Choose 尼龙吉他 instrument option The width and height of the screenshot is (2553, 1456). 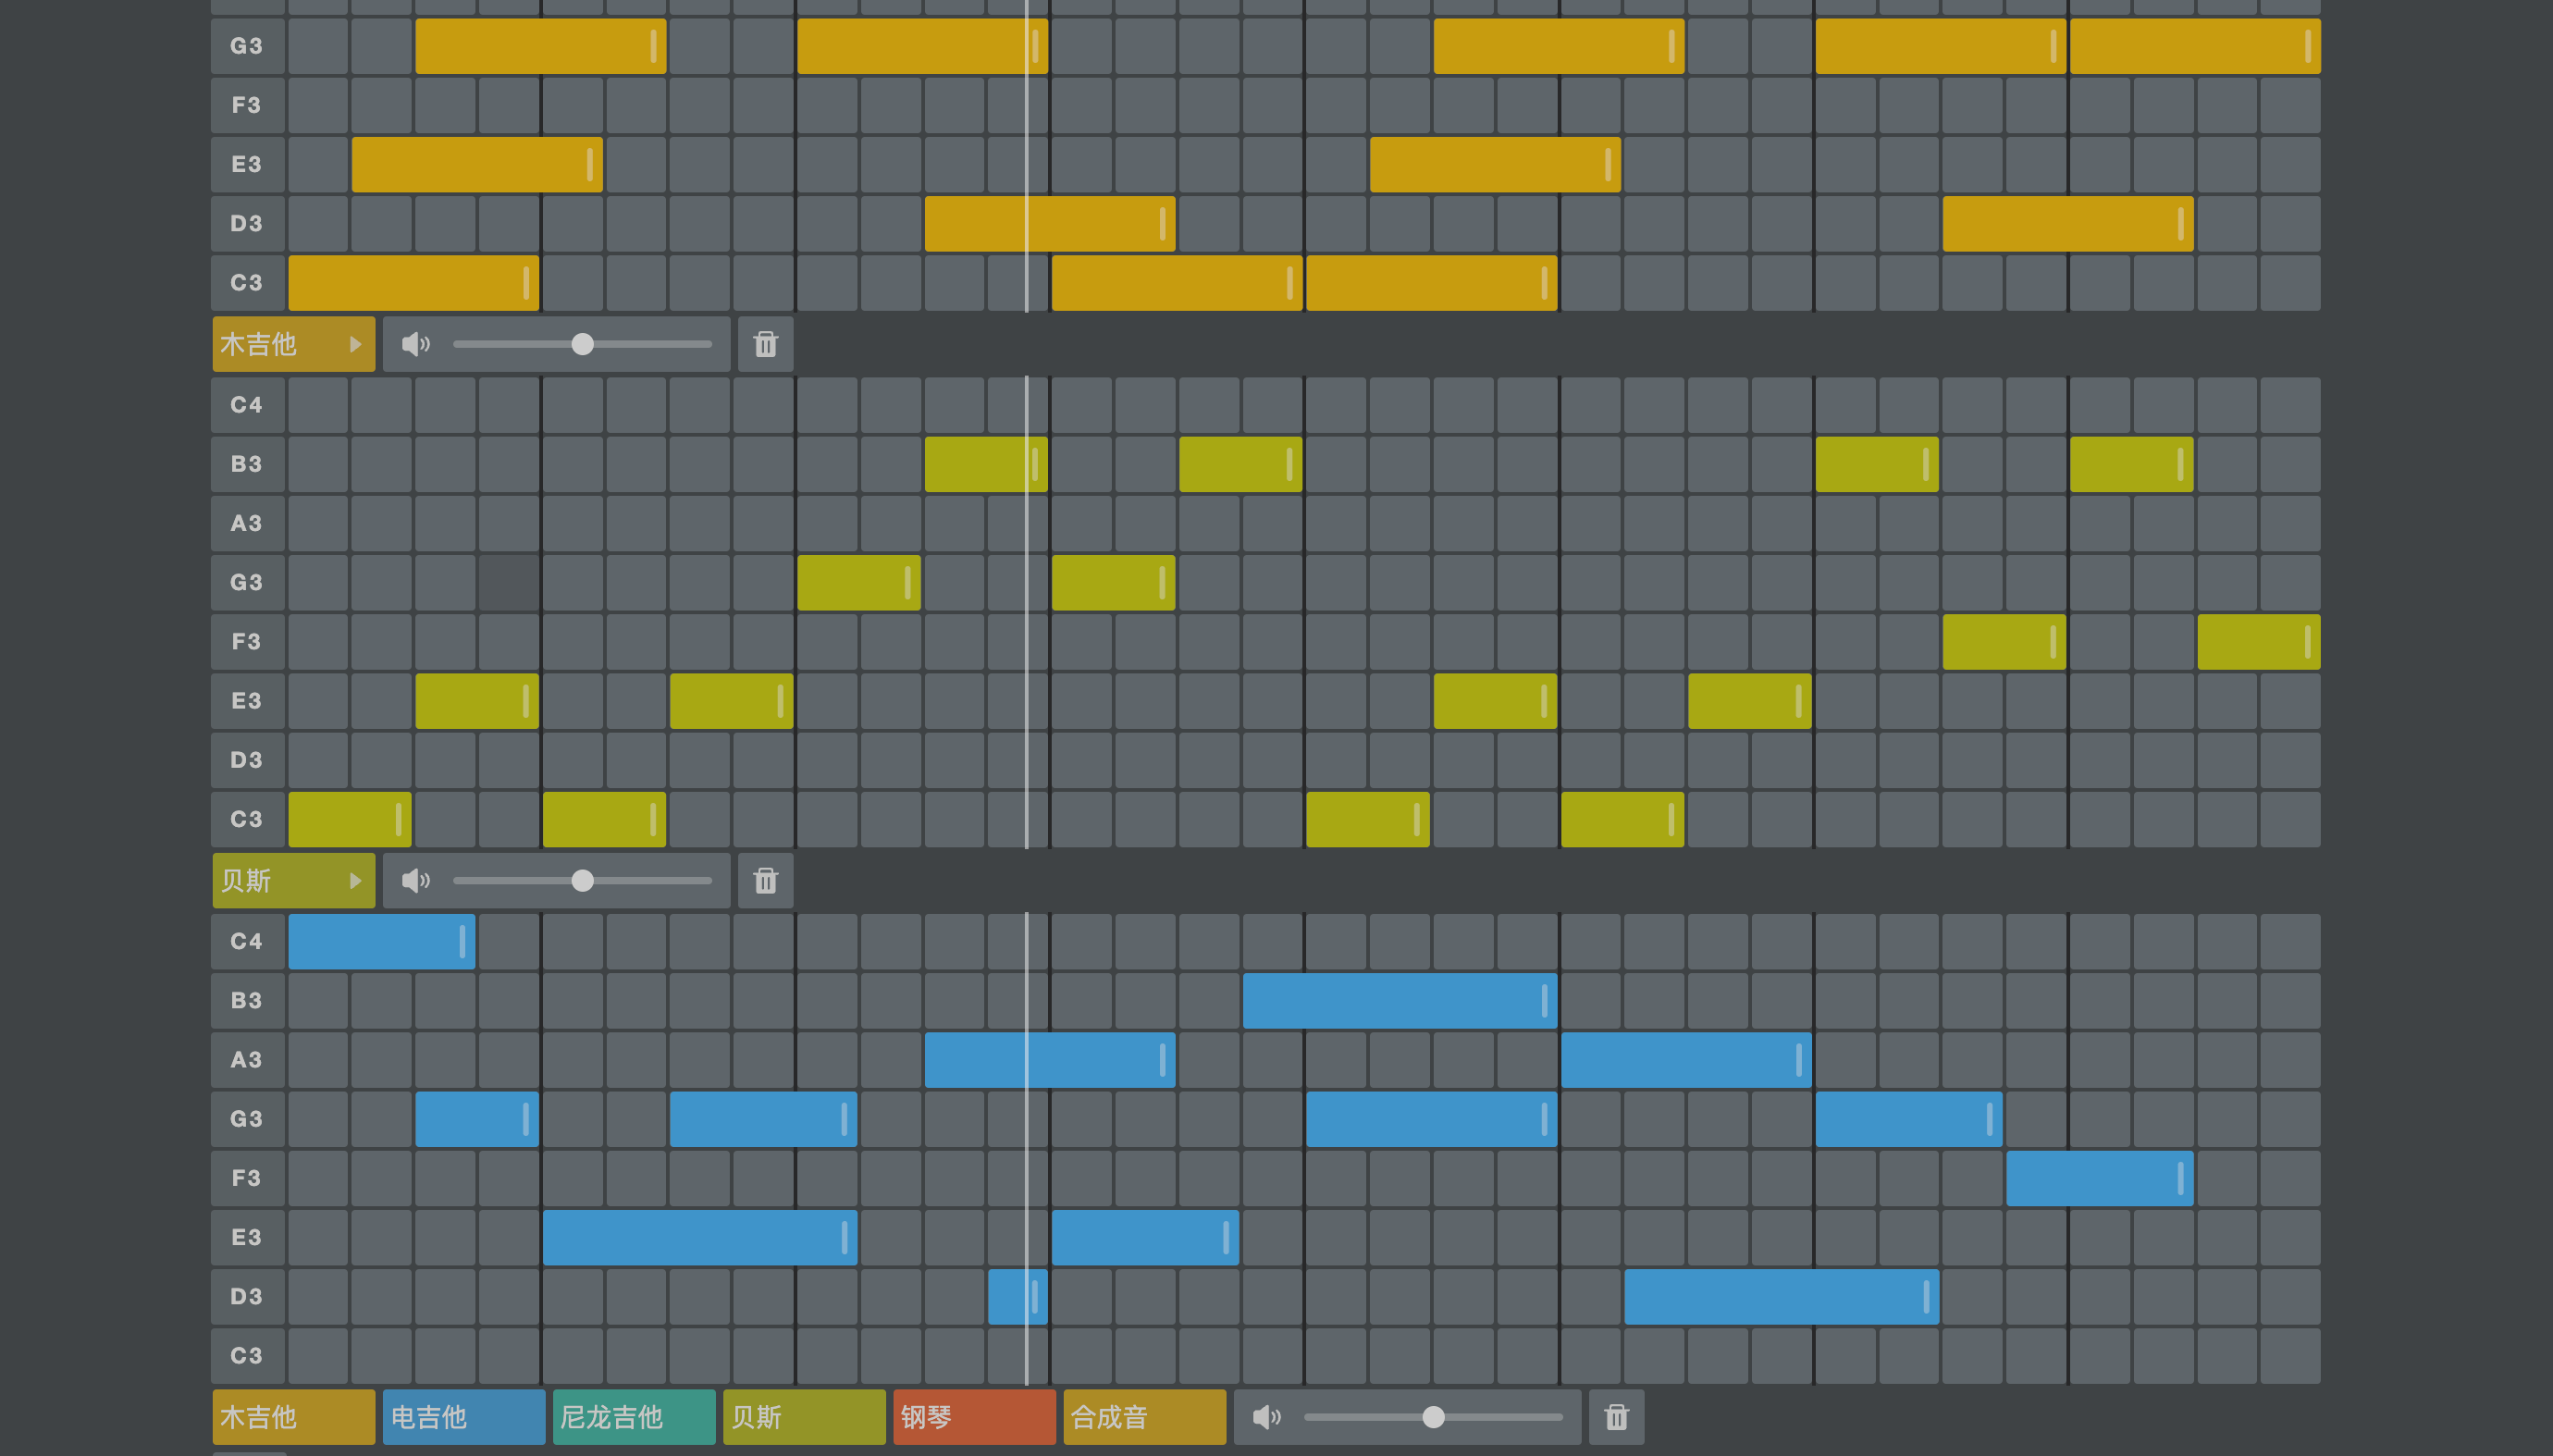633,1416
